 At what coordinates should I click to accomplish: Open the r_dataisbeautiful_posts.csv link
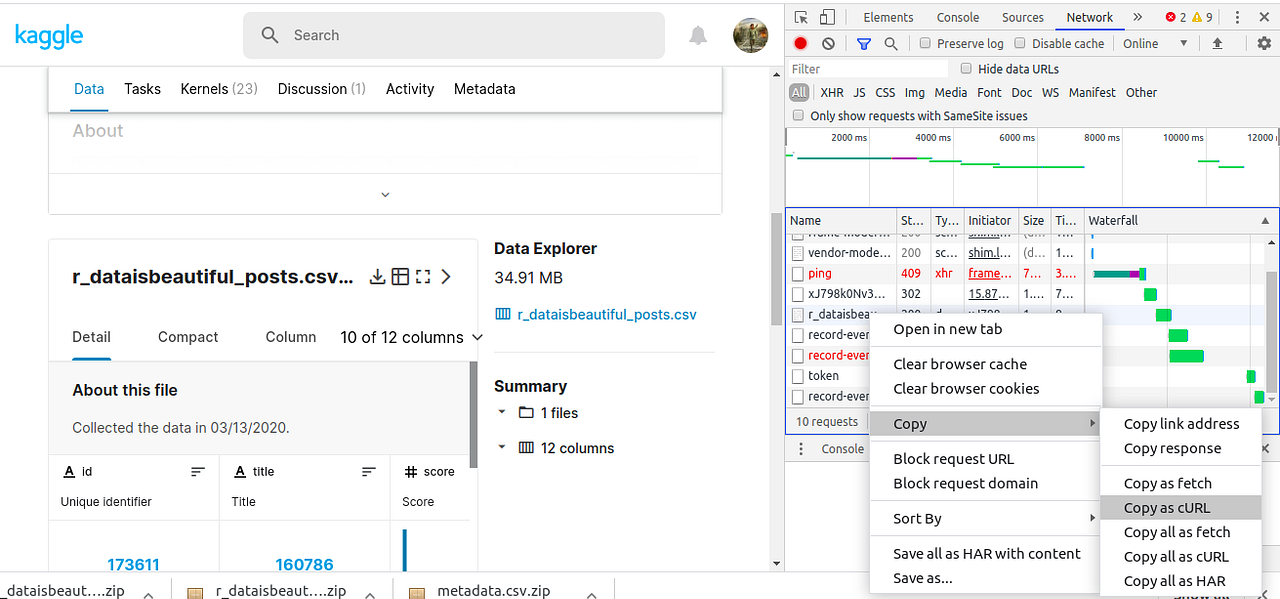[x=605, y=313]
